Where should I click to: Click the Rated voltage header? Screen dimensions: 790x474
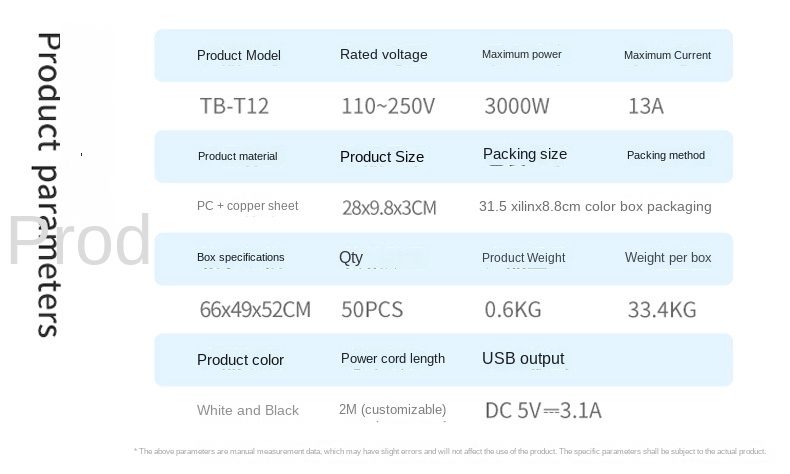[383, 55]
